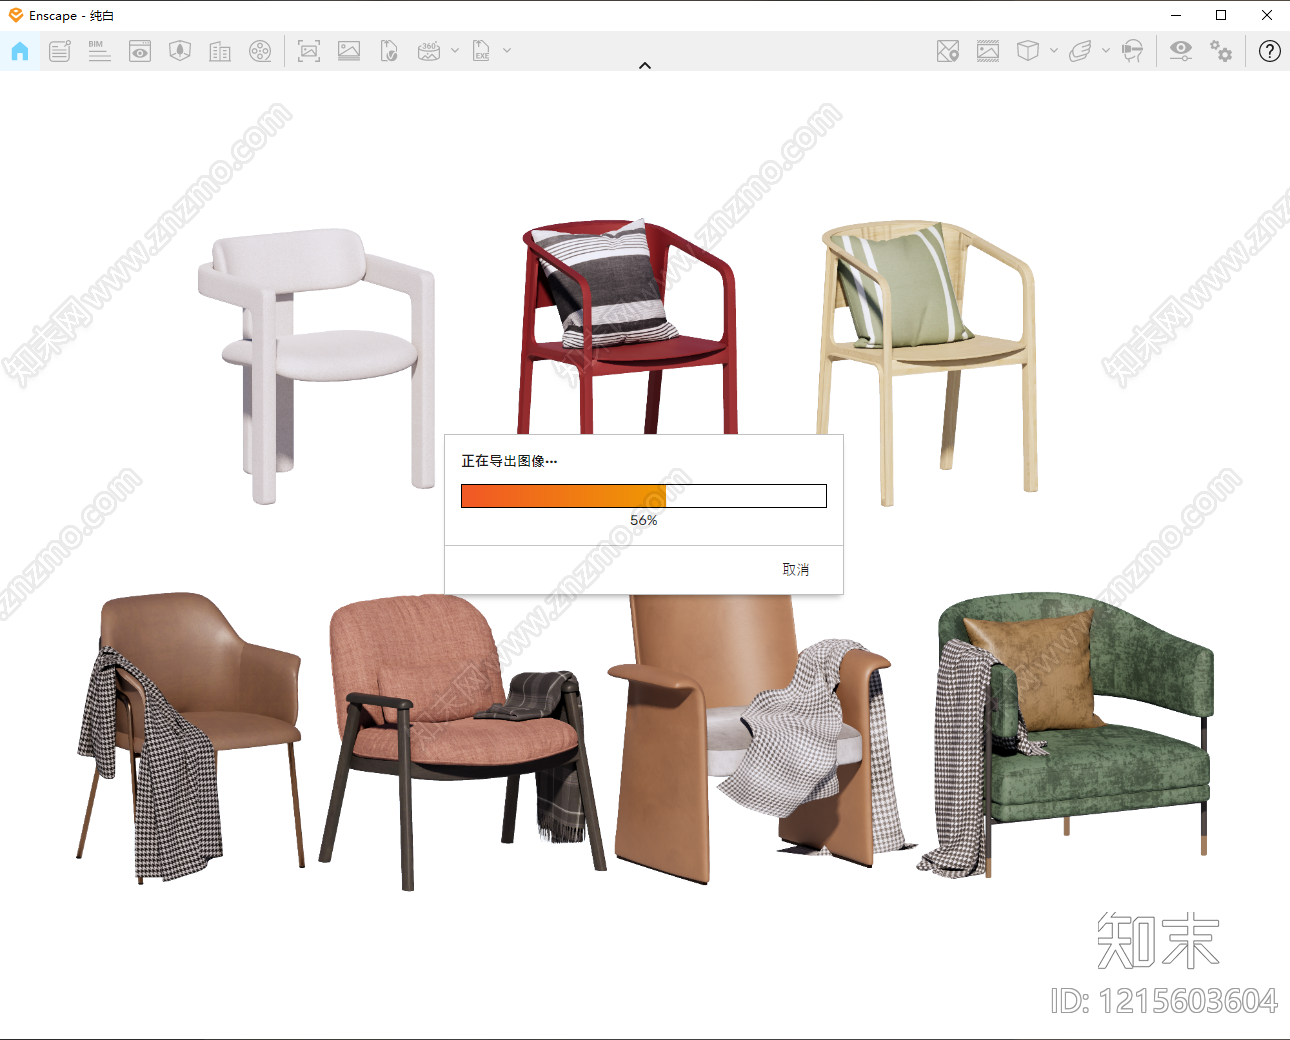Screen dimensions: 1290x1040
Task: Open the asset library shield-tree icon
Action: tap(180, 51)
